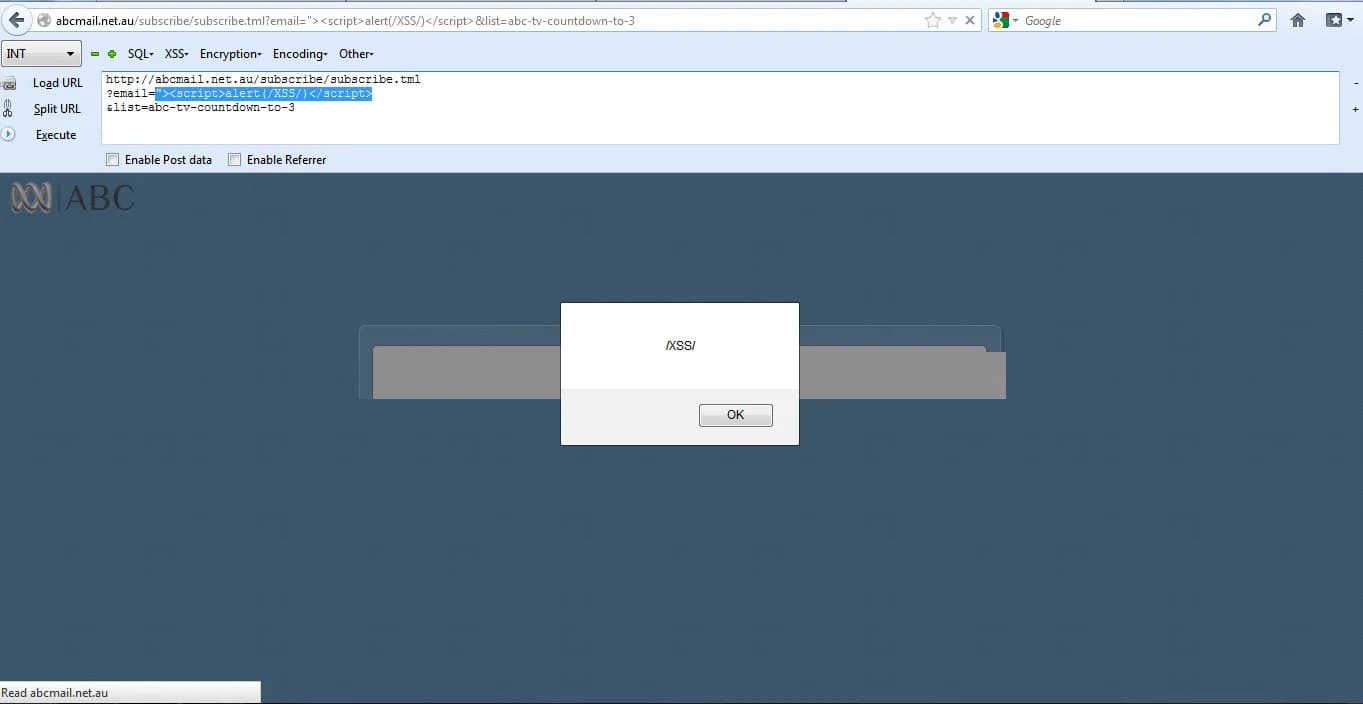The height and width of the screenshot is (704, 1363).
Task: Click the Read abcmail.net.au status text
Action: click(55, 693)
